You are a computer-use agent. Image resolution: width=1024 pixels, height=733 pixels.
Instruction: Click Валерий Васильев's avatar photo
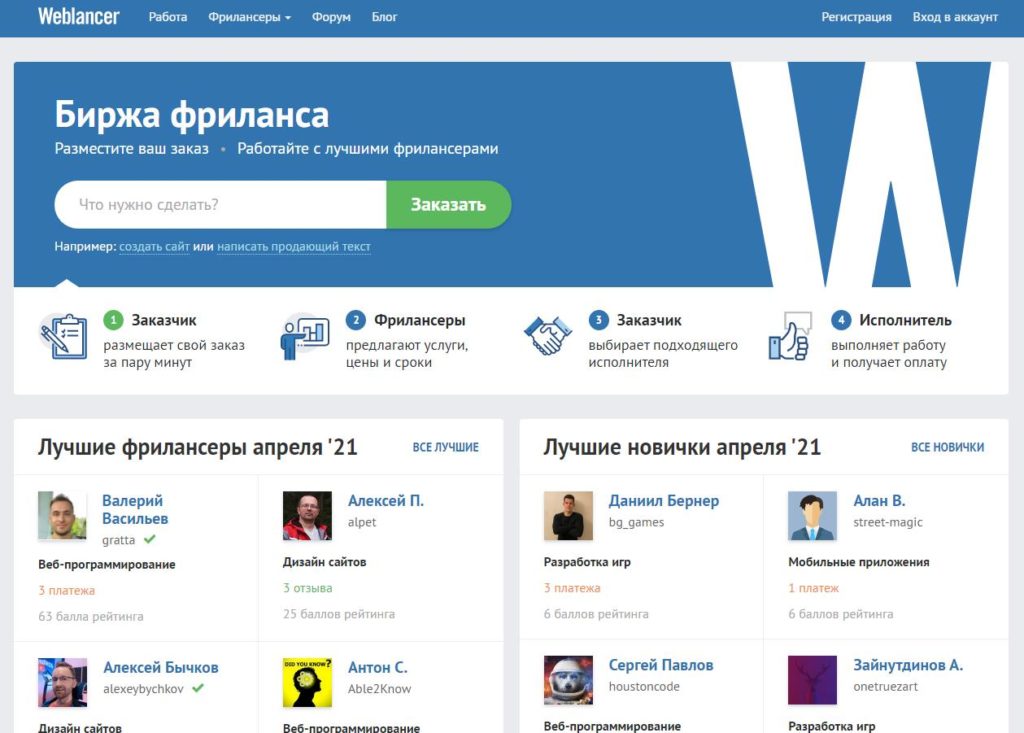click(x=62, y=515)
